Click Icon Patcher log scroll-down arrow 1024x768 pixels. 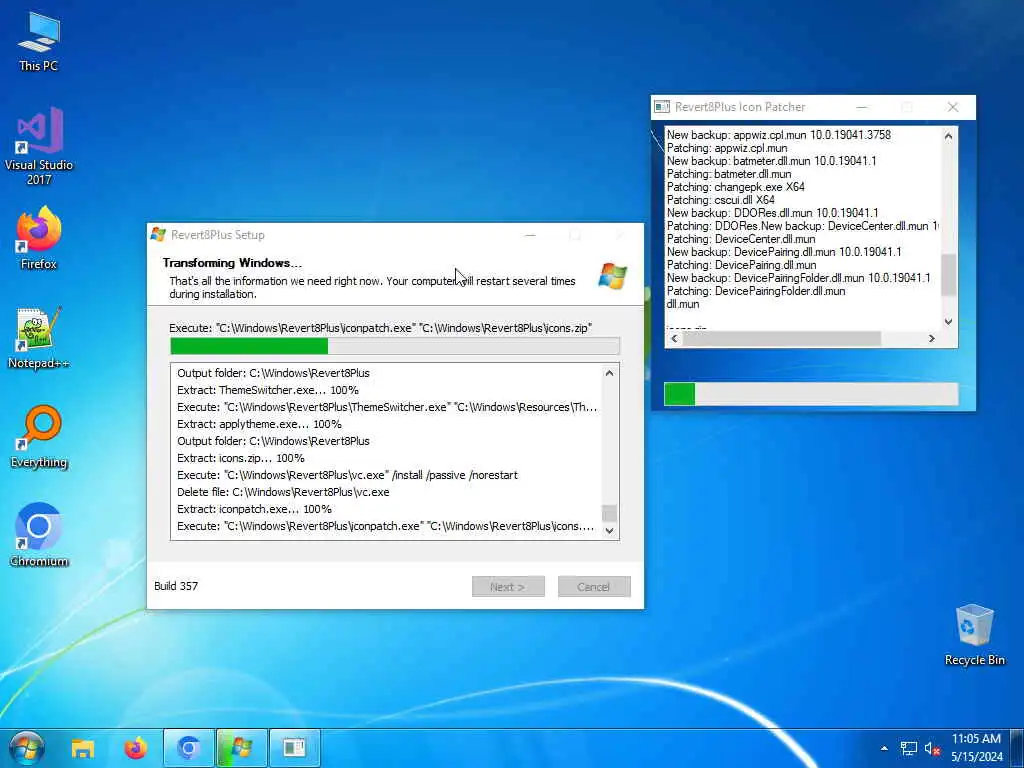coord(948,321)
